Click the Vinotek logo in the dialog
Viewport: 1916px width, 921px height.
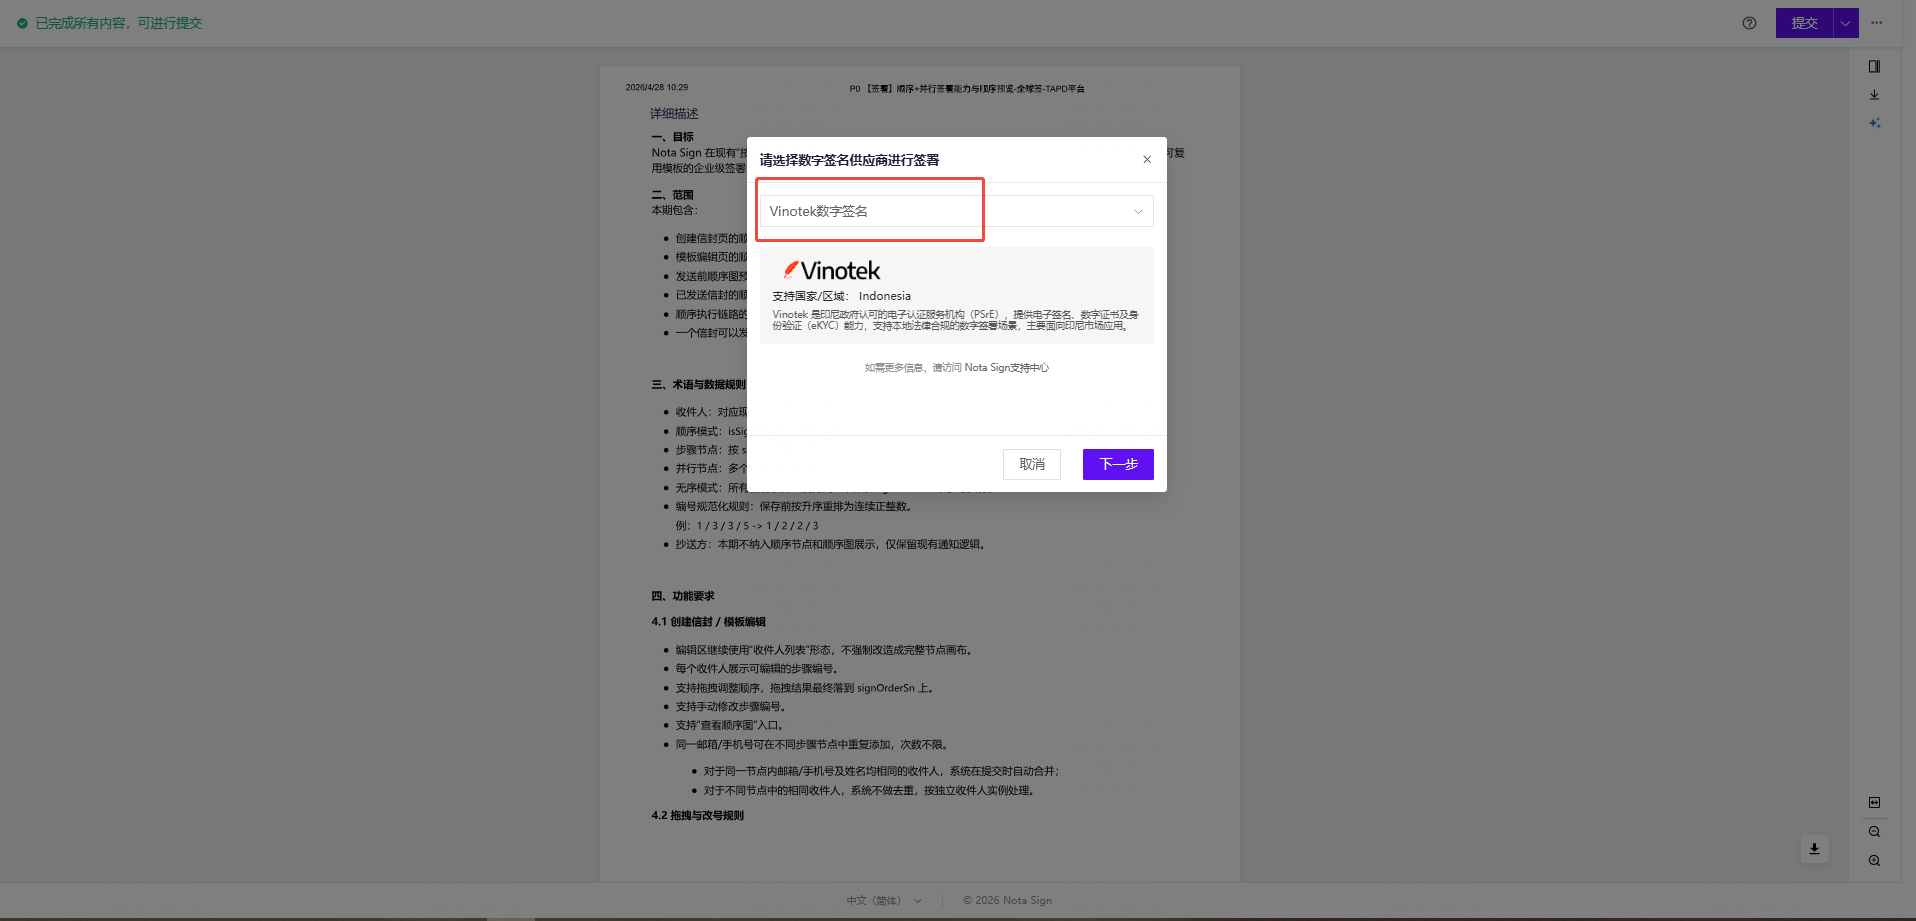[x=832, y=270]
